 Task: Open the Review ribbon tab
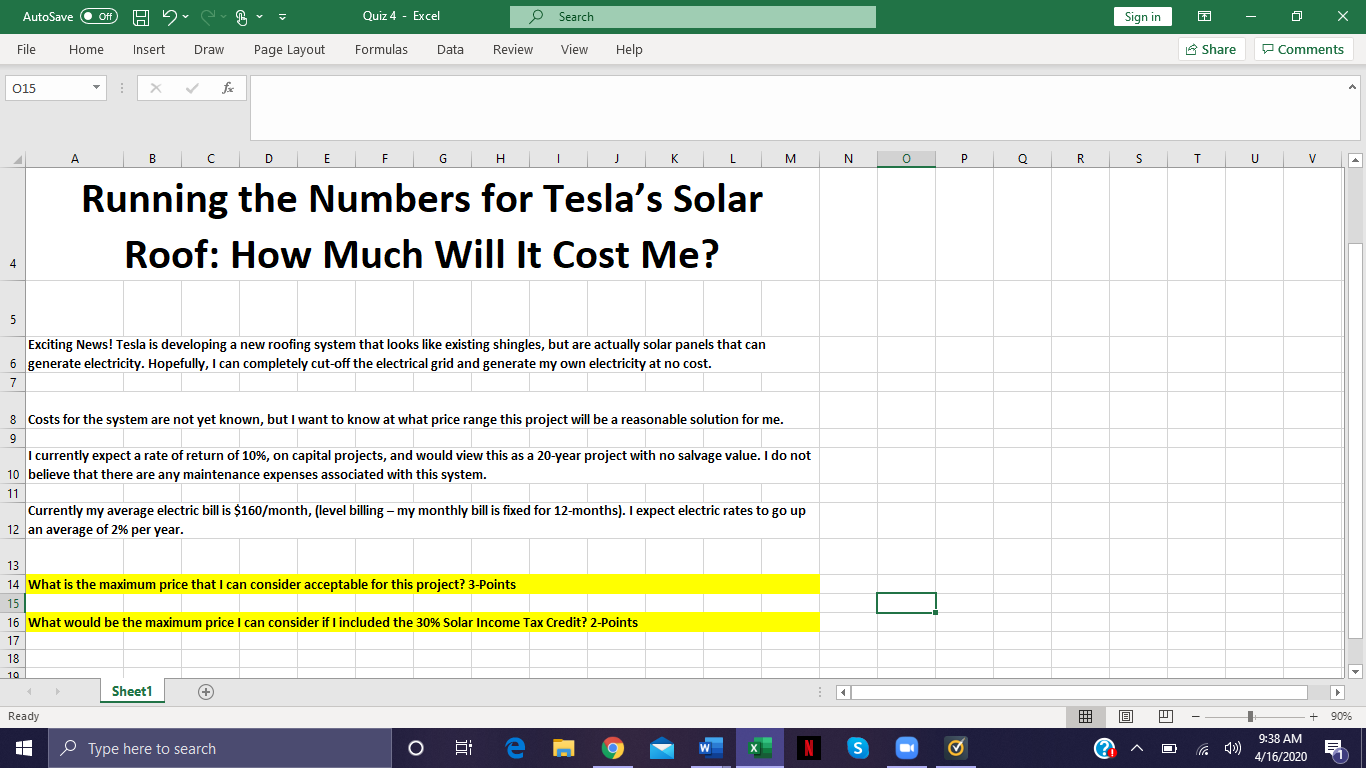(x=513, y=49)
